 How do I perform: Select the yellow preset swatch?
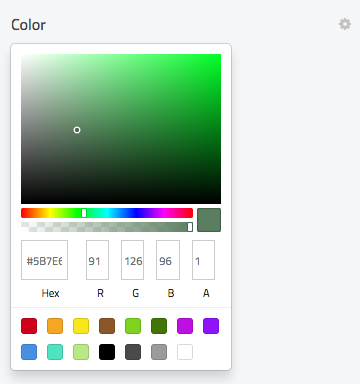81,326
